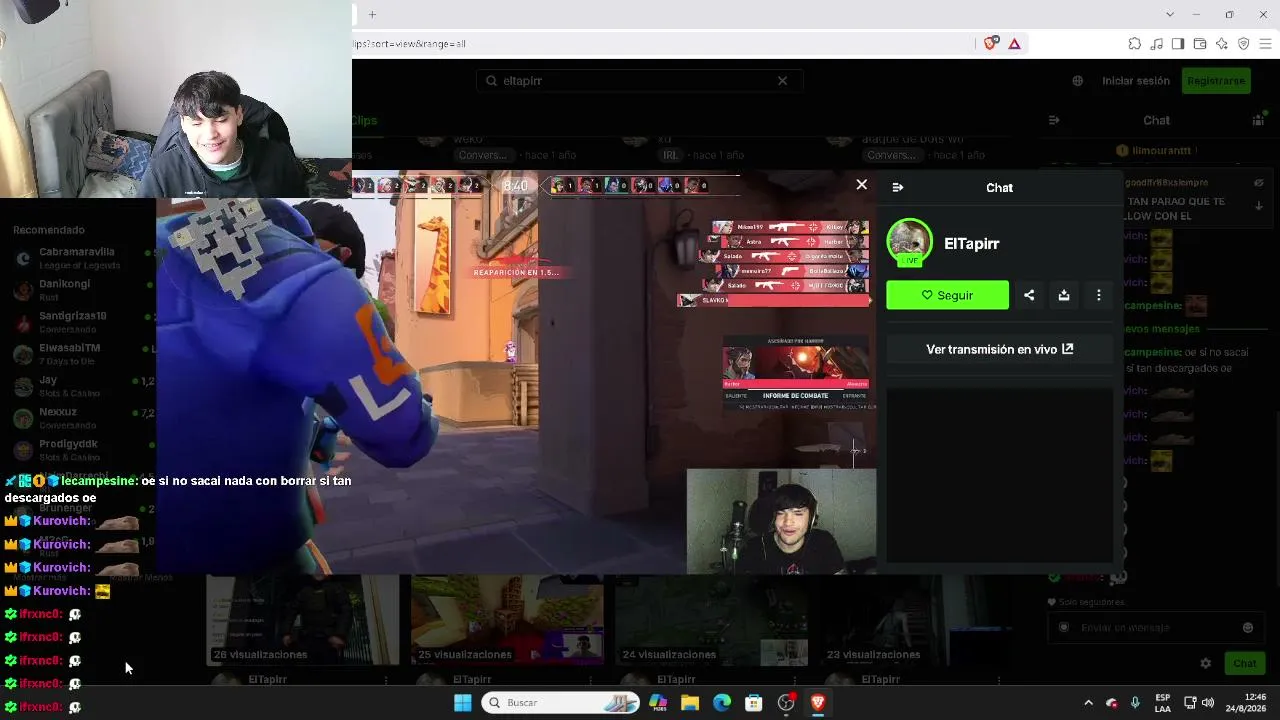Open the clip with 24 visualizaciones
This screenshot has height=720, width=1280.
[x=711, y=620]
